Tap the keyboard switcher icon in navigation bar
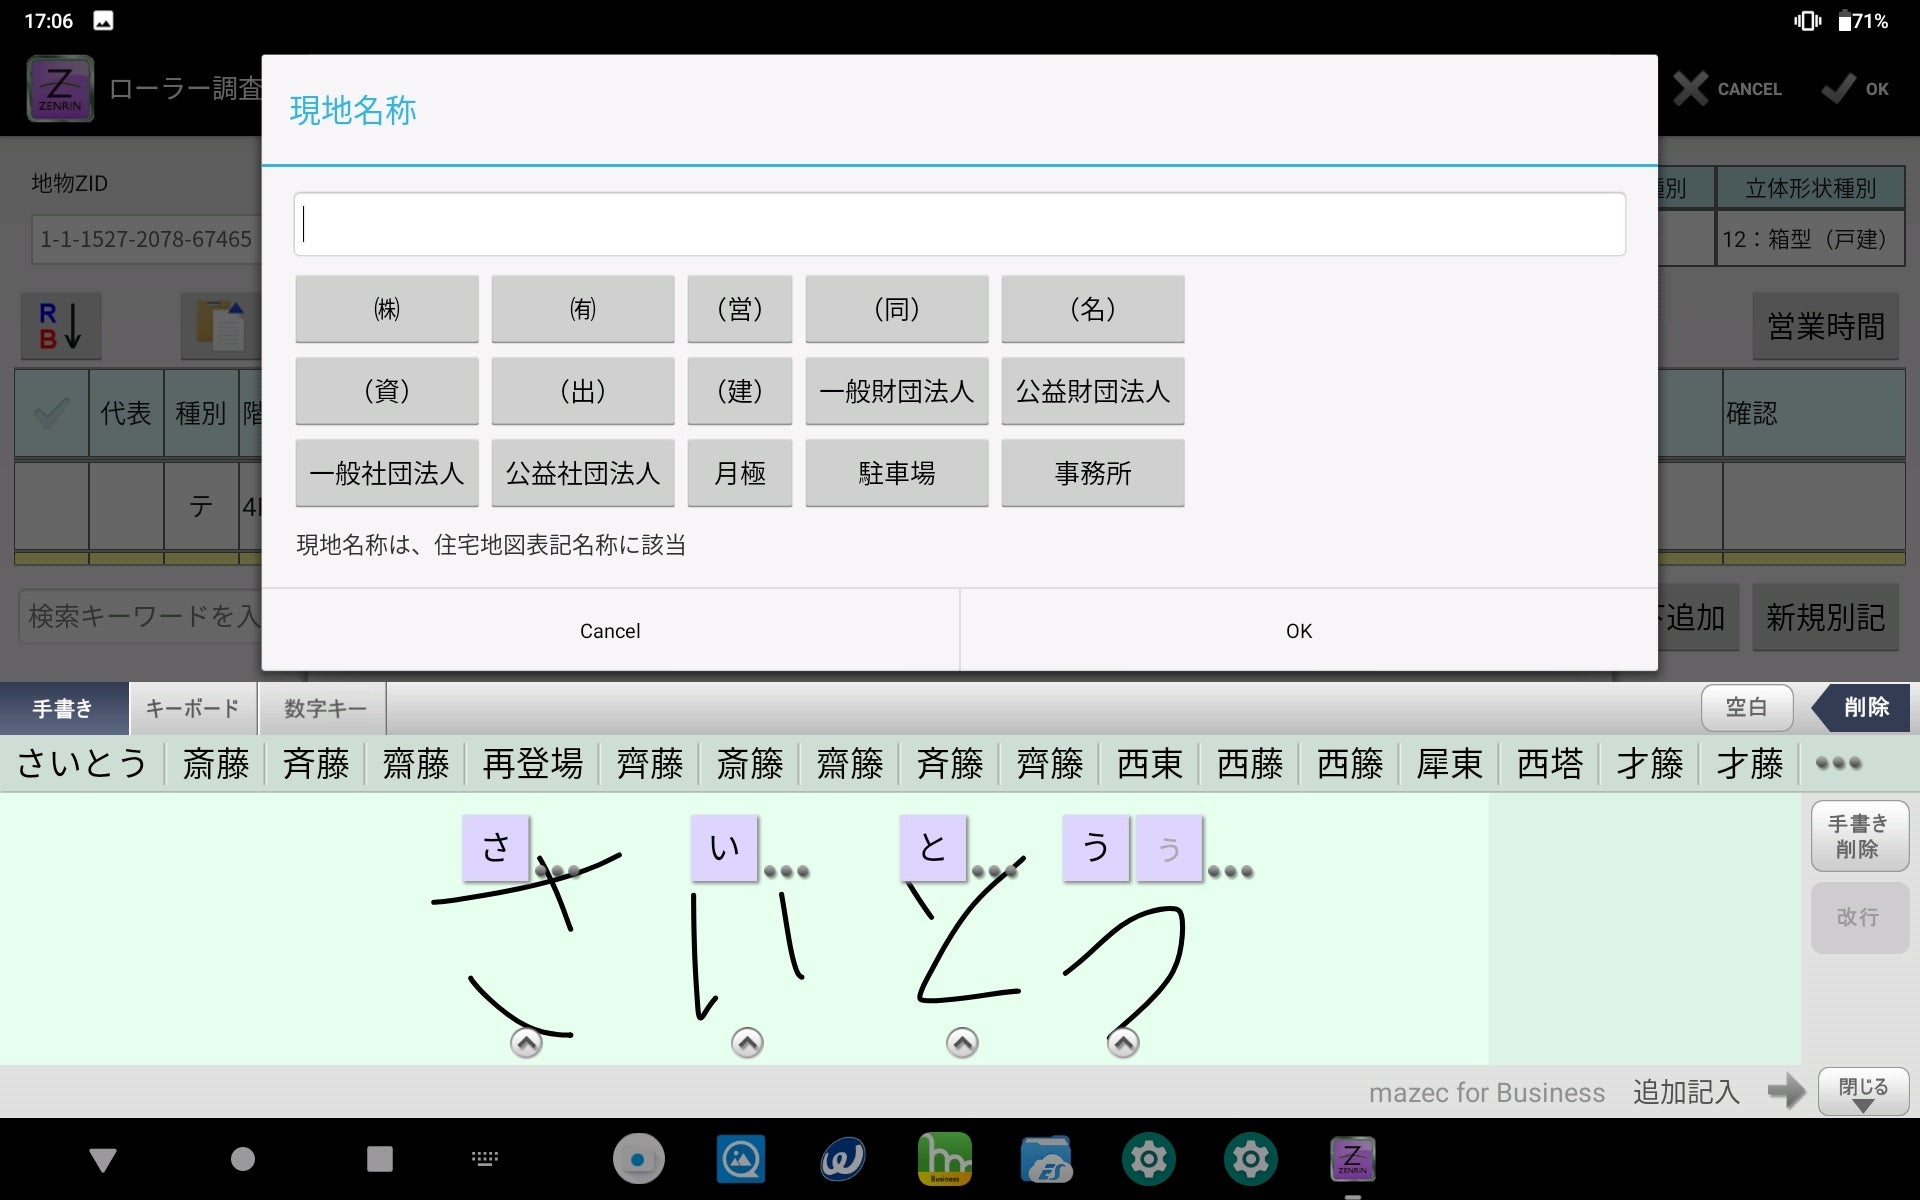The image size is (1920, 1200). 485,1159
